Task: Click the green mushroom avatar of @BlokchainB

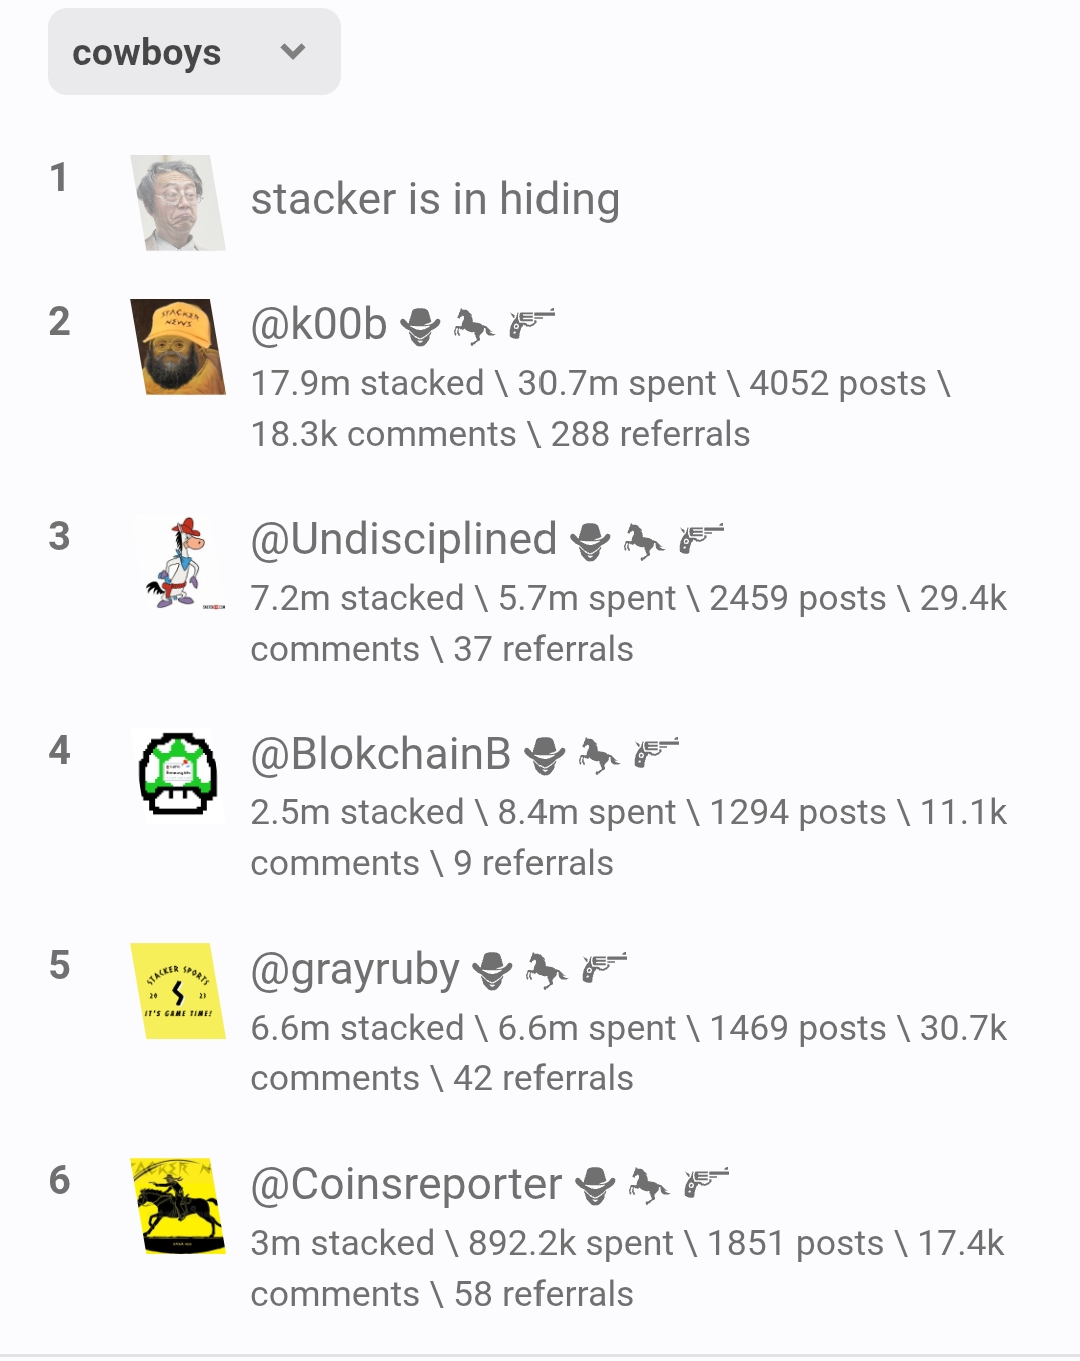Action: [x=178, y=776]
